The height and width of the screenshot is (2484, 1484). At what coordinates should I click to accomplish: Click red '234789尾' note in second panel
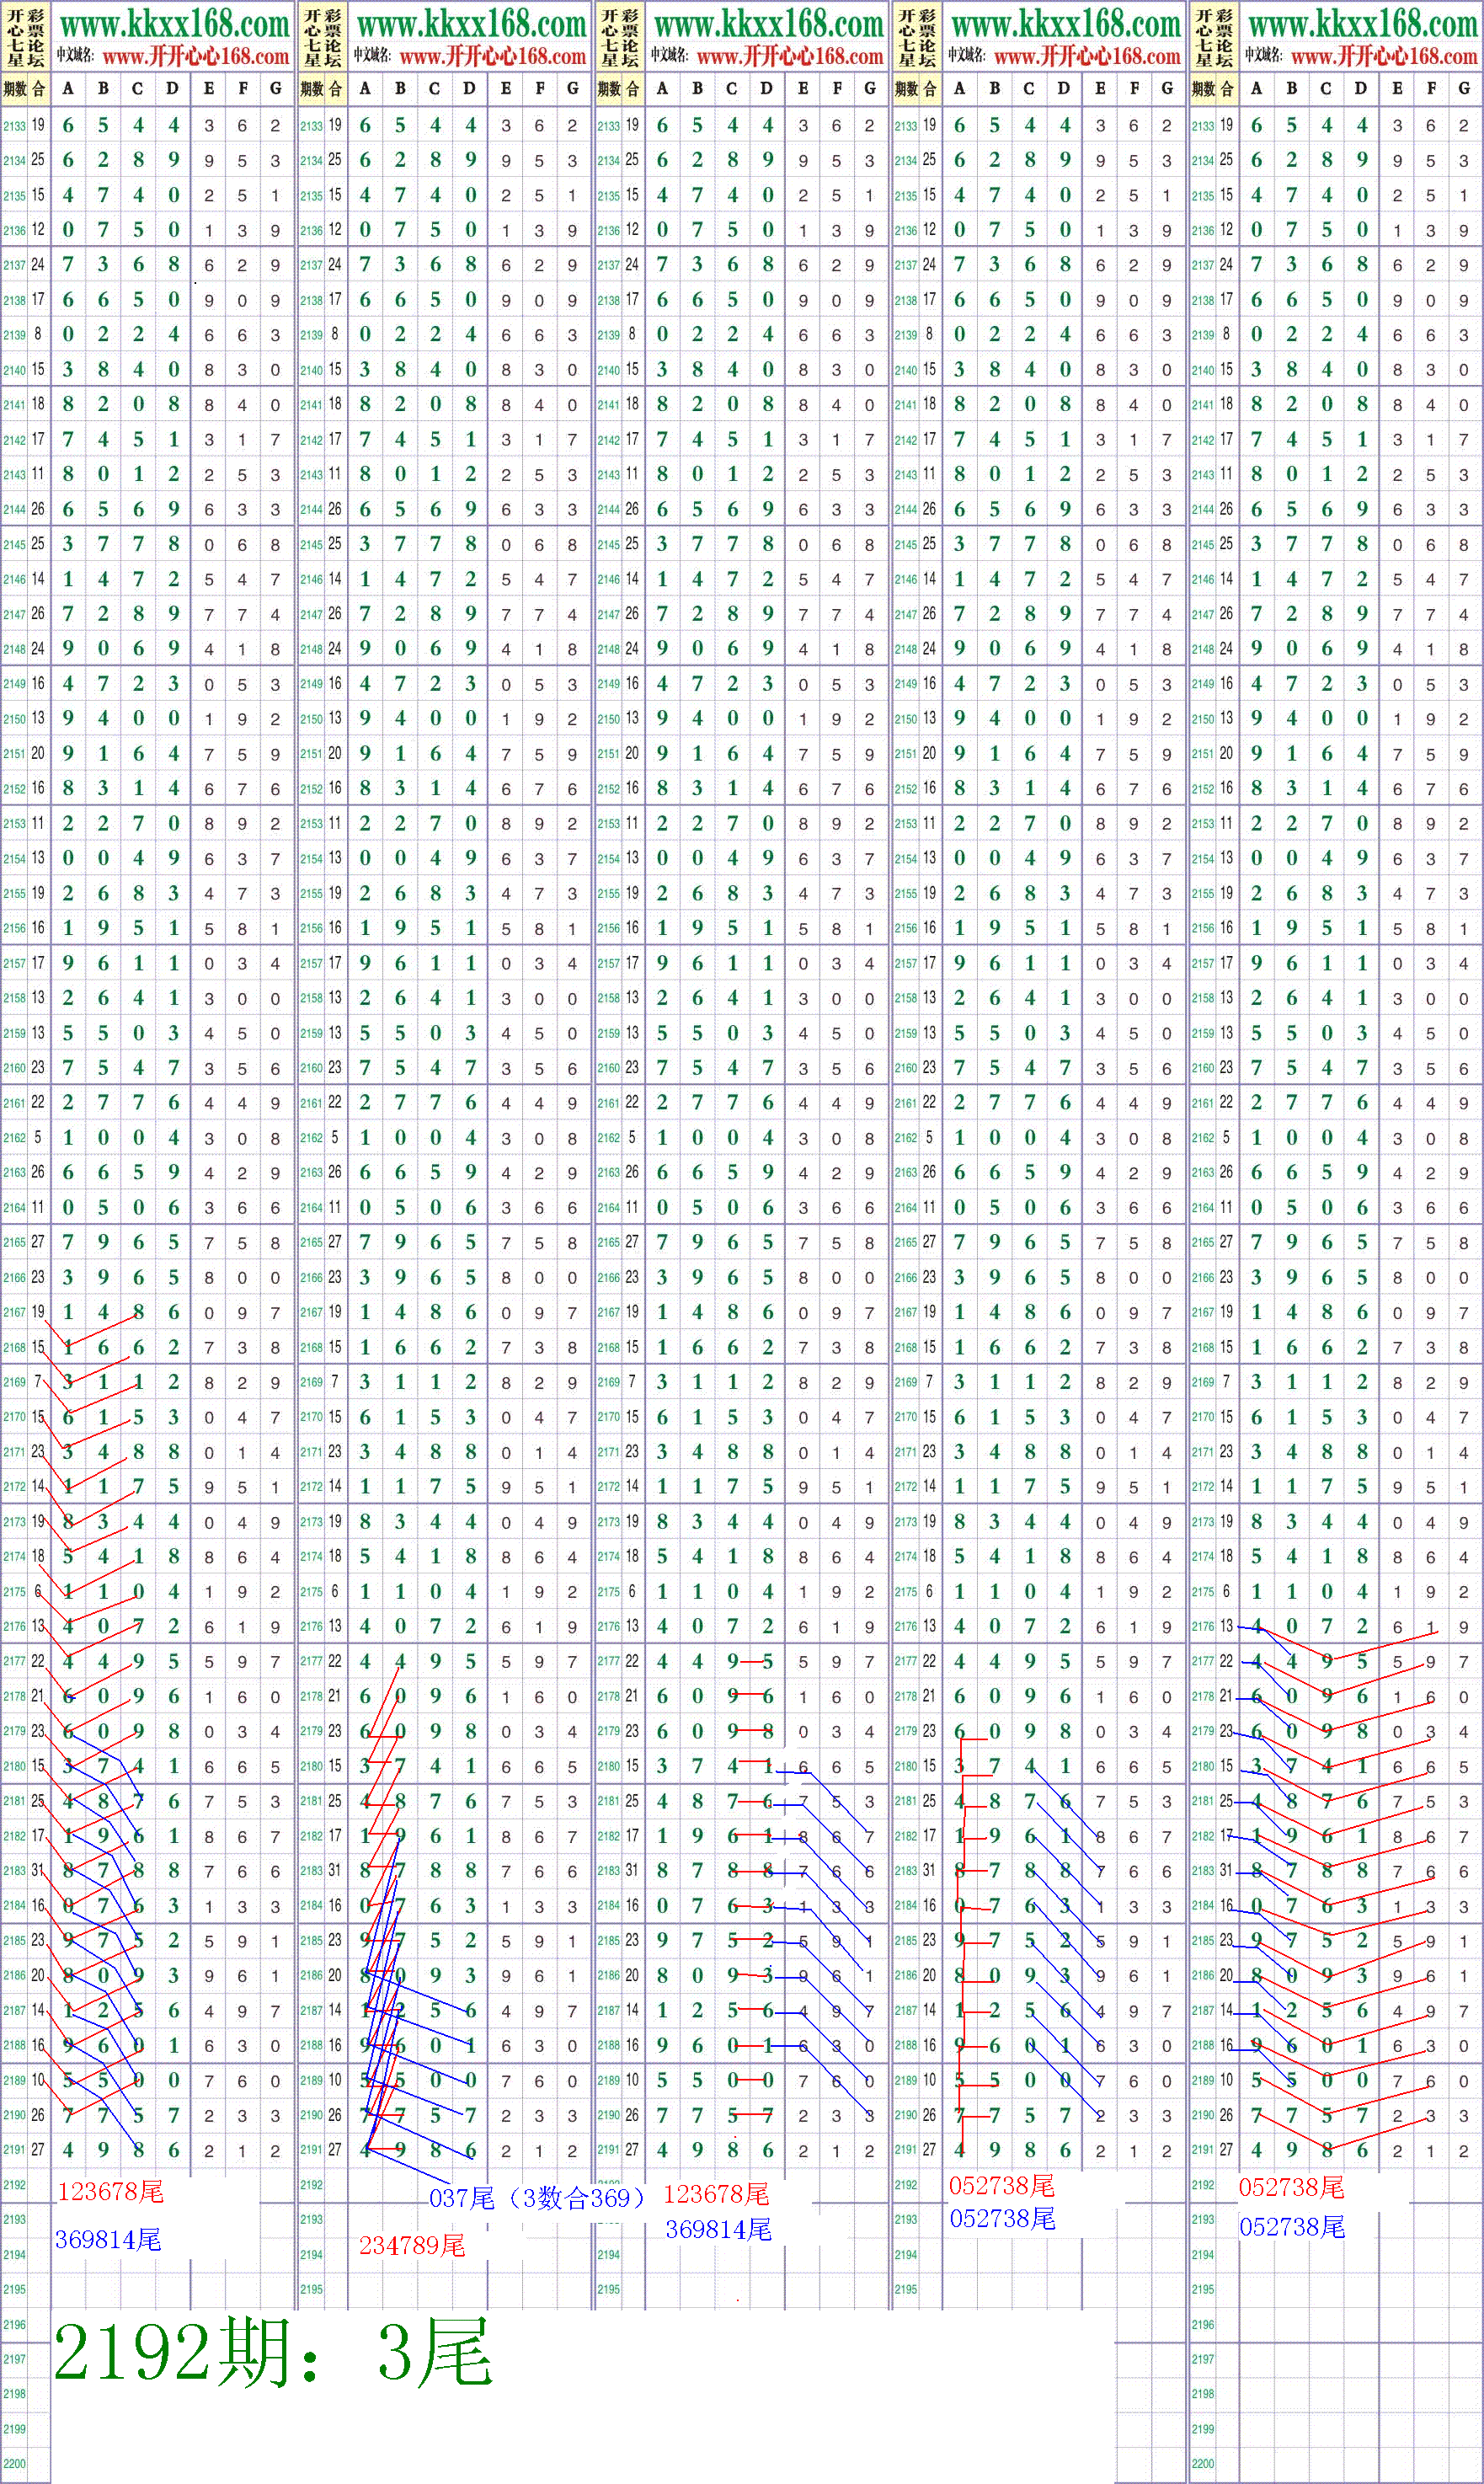tap(412, 2245)
